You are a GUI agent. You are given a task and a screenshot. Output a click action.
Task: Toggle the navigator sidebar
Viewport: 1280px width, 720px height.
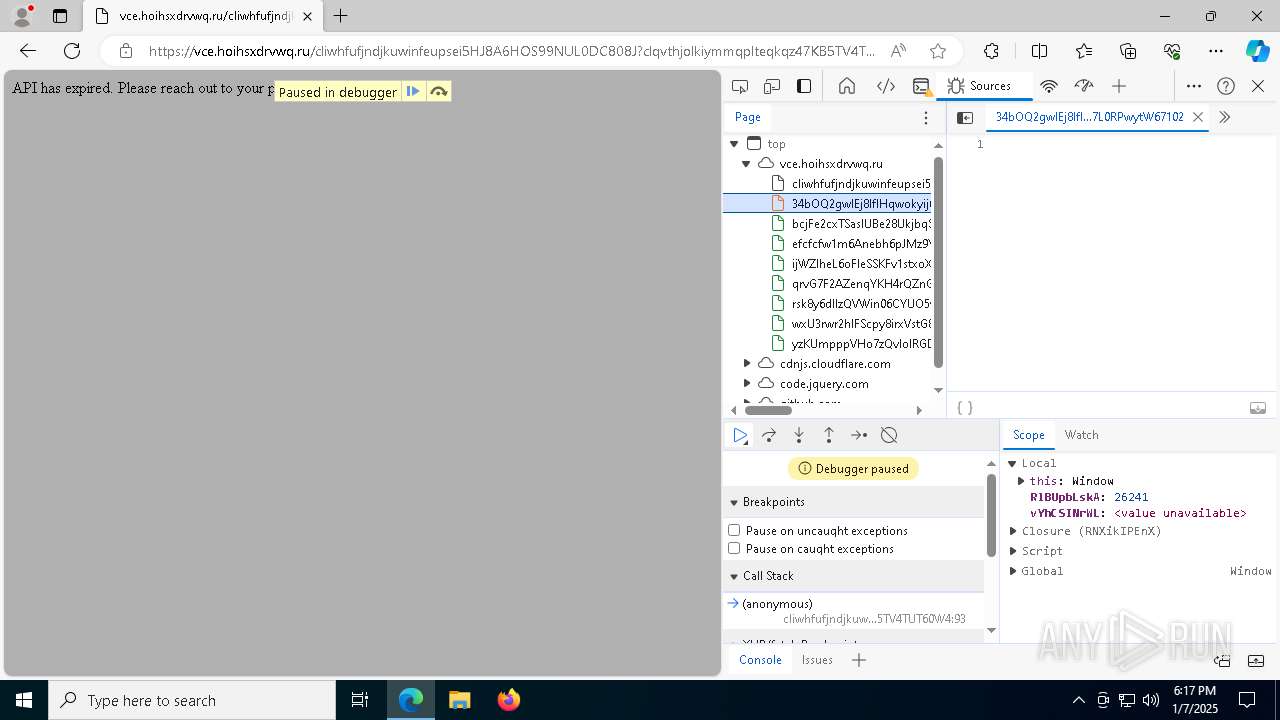(x=965, y=118)
